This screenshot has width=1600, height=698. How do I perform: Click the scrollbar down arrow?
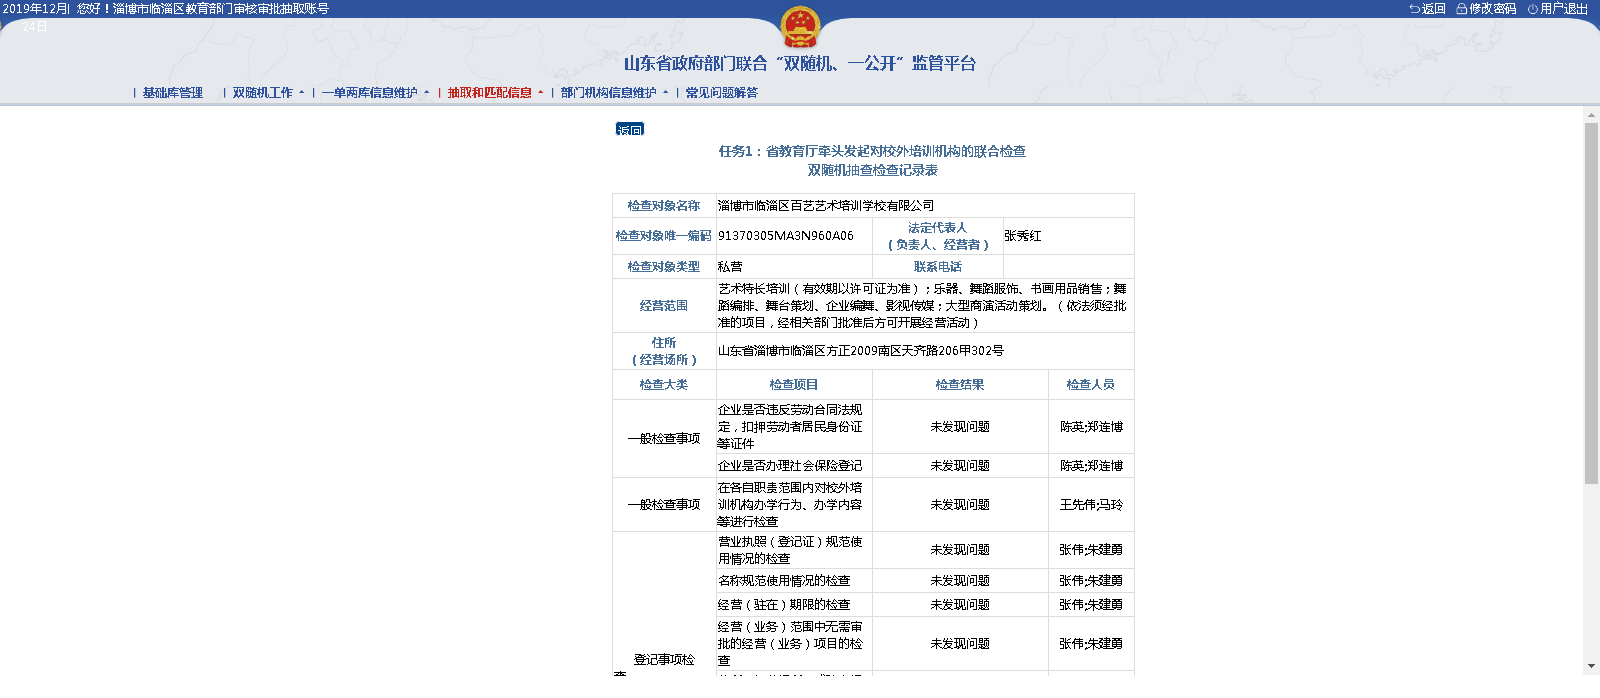click(1591, 666)
